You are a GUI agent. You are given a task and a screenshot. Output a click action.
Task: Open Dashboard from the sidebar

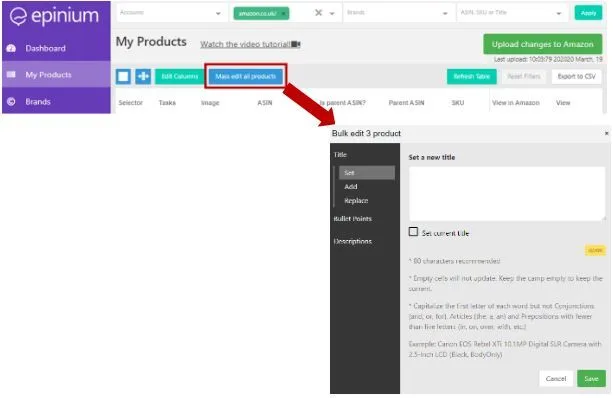click(x=45, y=48)
